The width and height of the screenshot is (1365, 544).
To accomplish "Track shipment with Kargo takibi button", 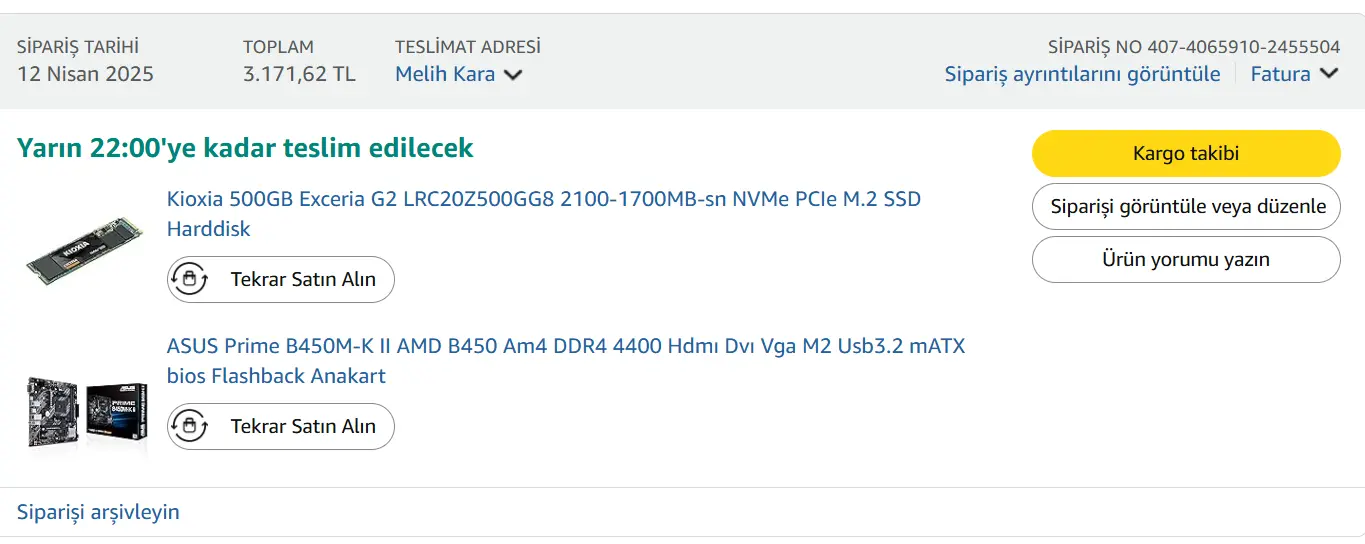I will pos(1186,153).
